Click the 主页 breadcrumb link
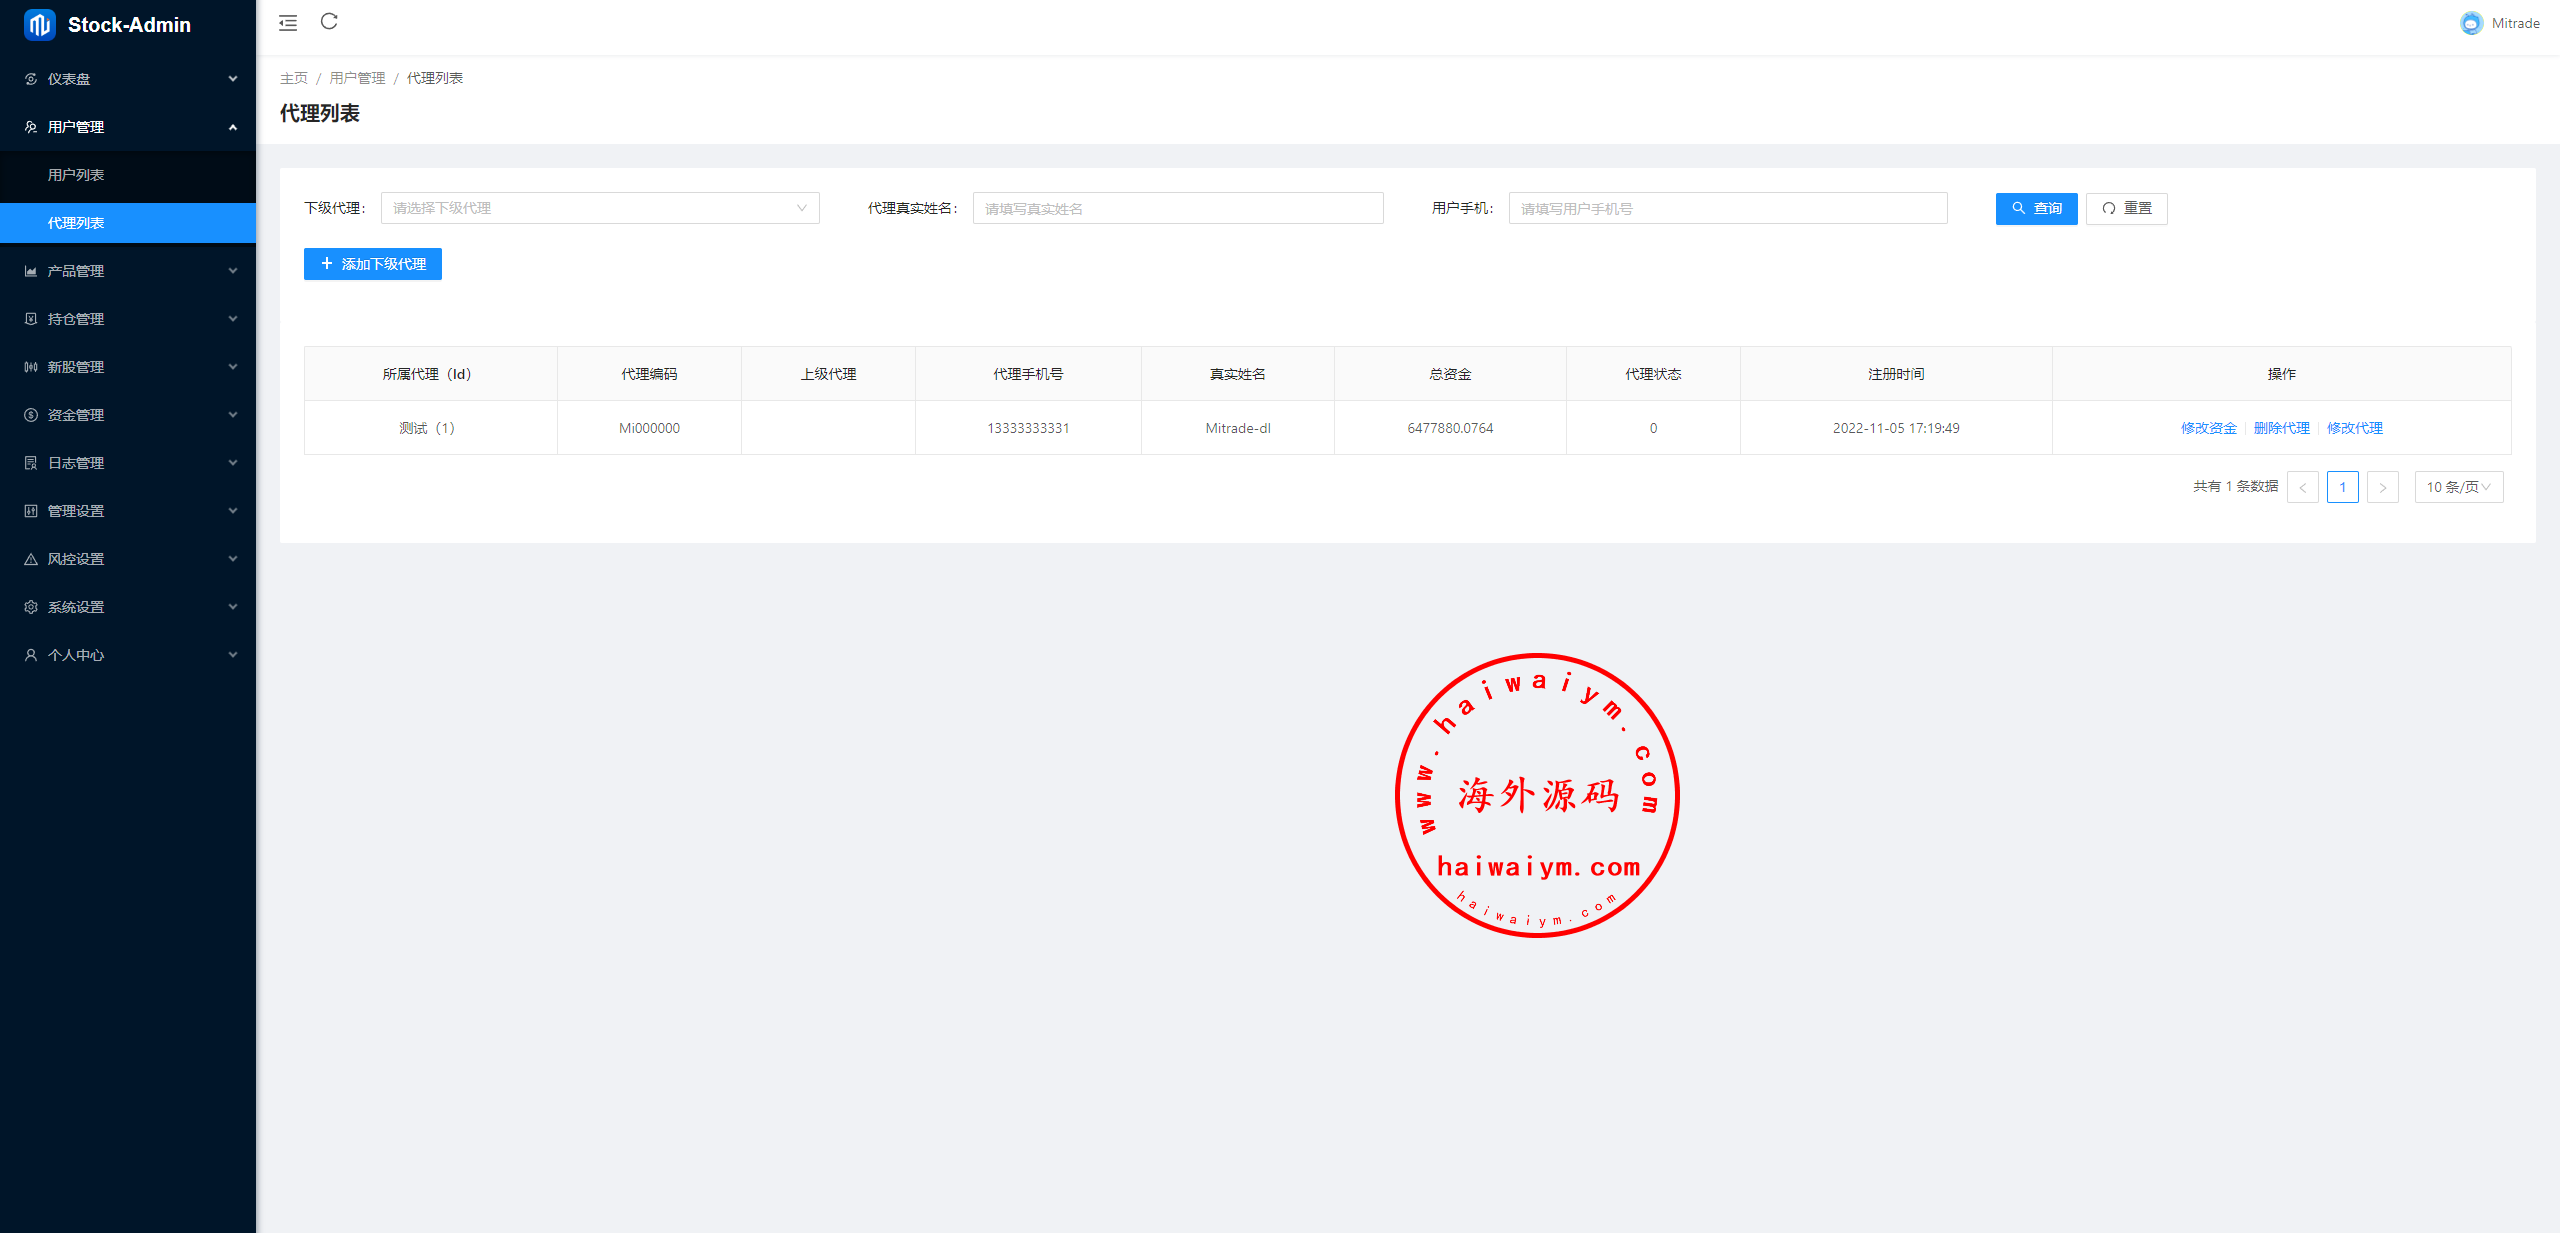The image size is (2560, 1233). coord(294,78)
